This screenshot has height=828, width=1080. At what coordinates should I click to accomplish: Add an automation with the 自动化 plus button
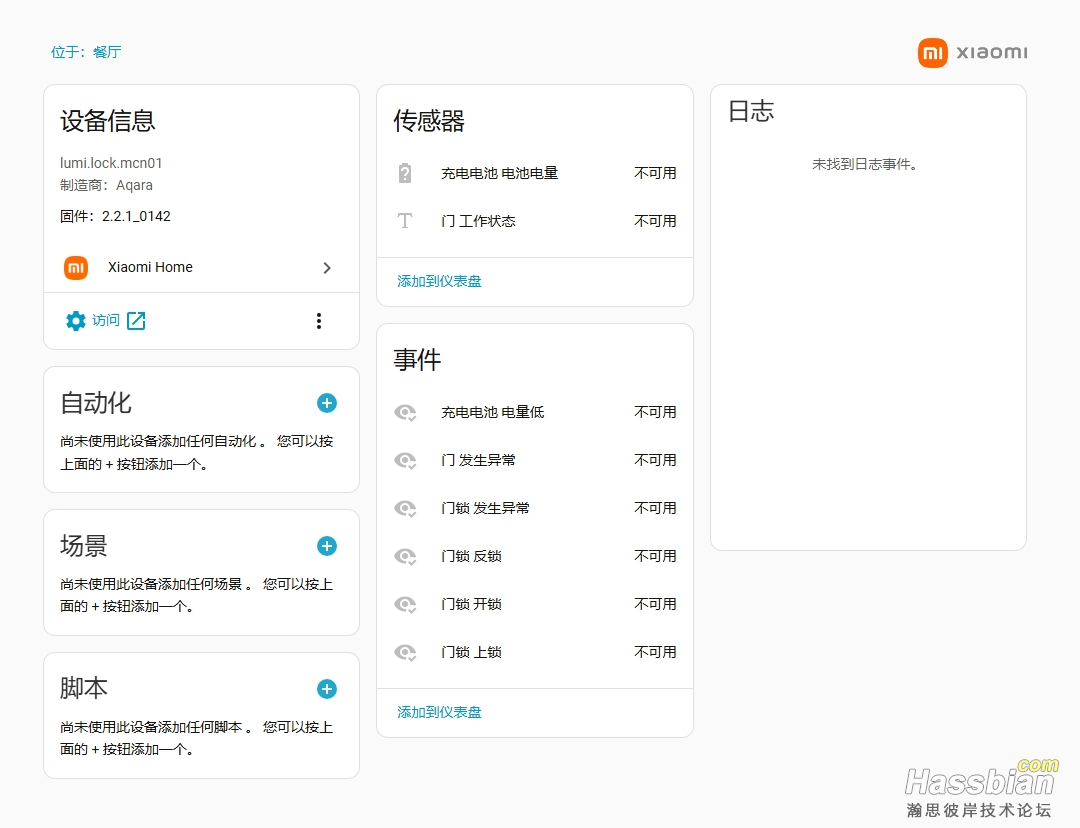click(326, 403)
